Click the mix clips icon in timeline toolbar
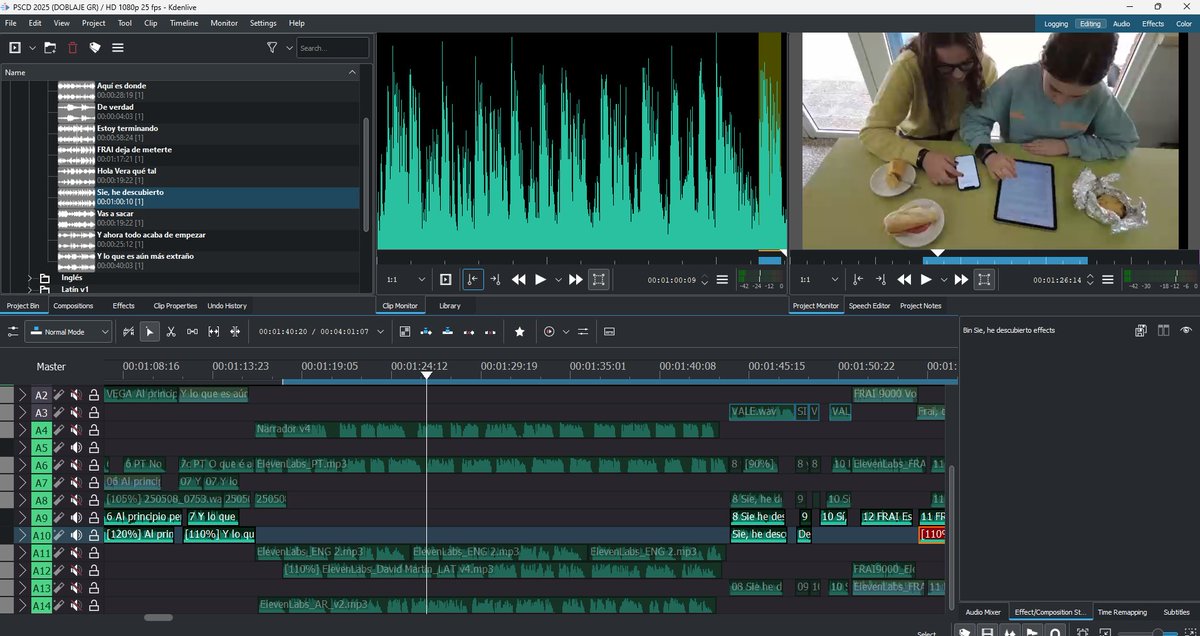The width and height of the screenshot is (1200, 636). (405, 331)
